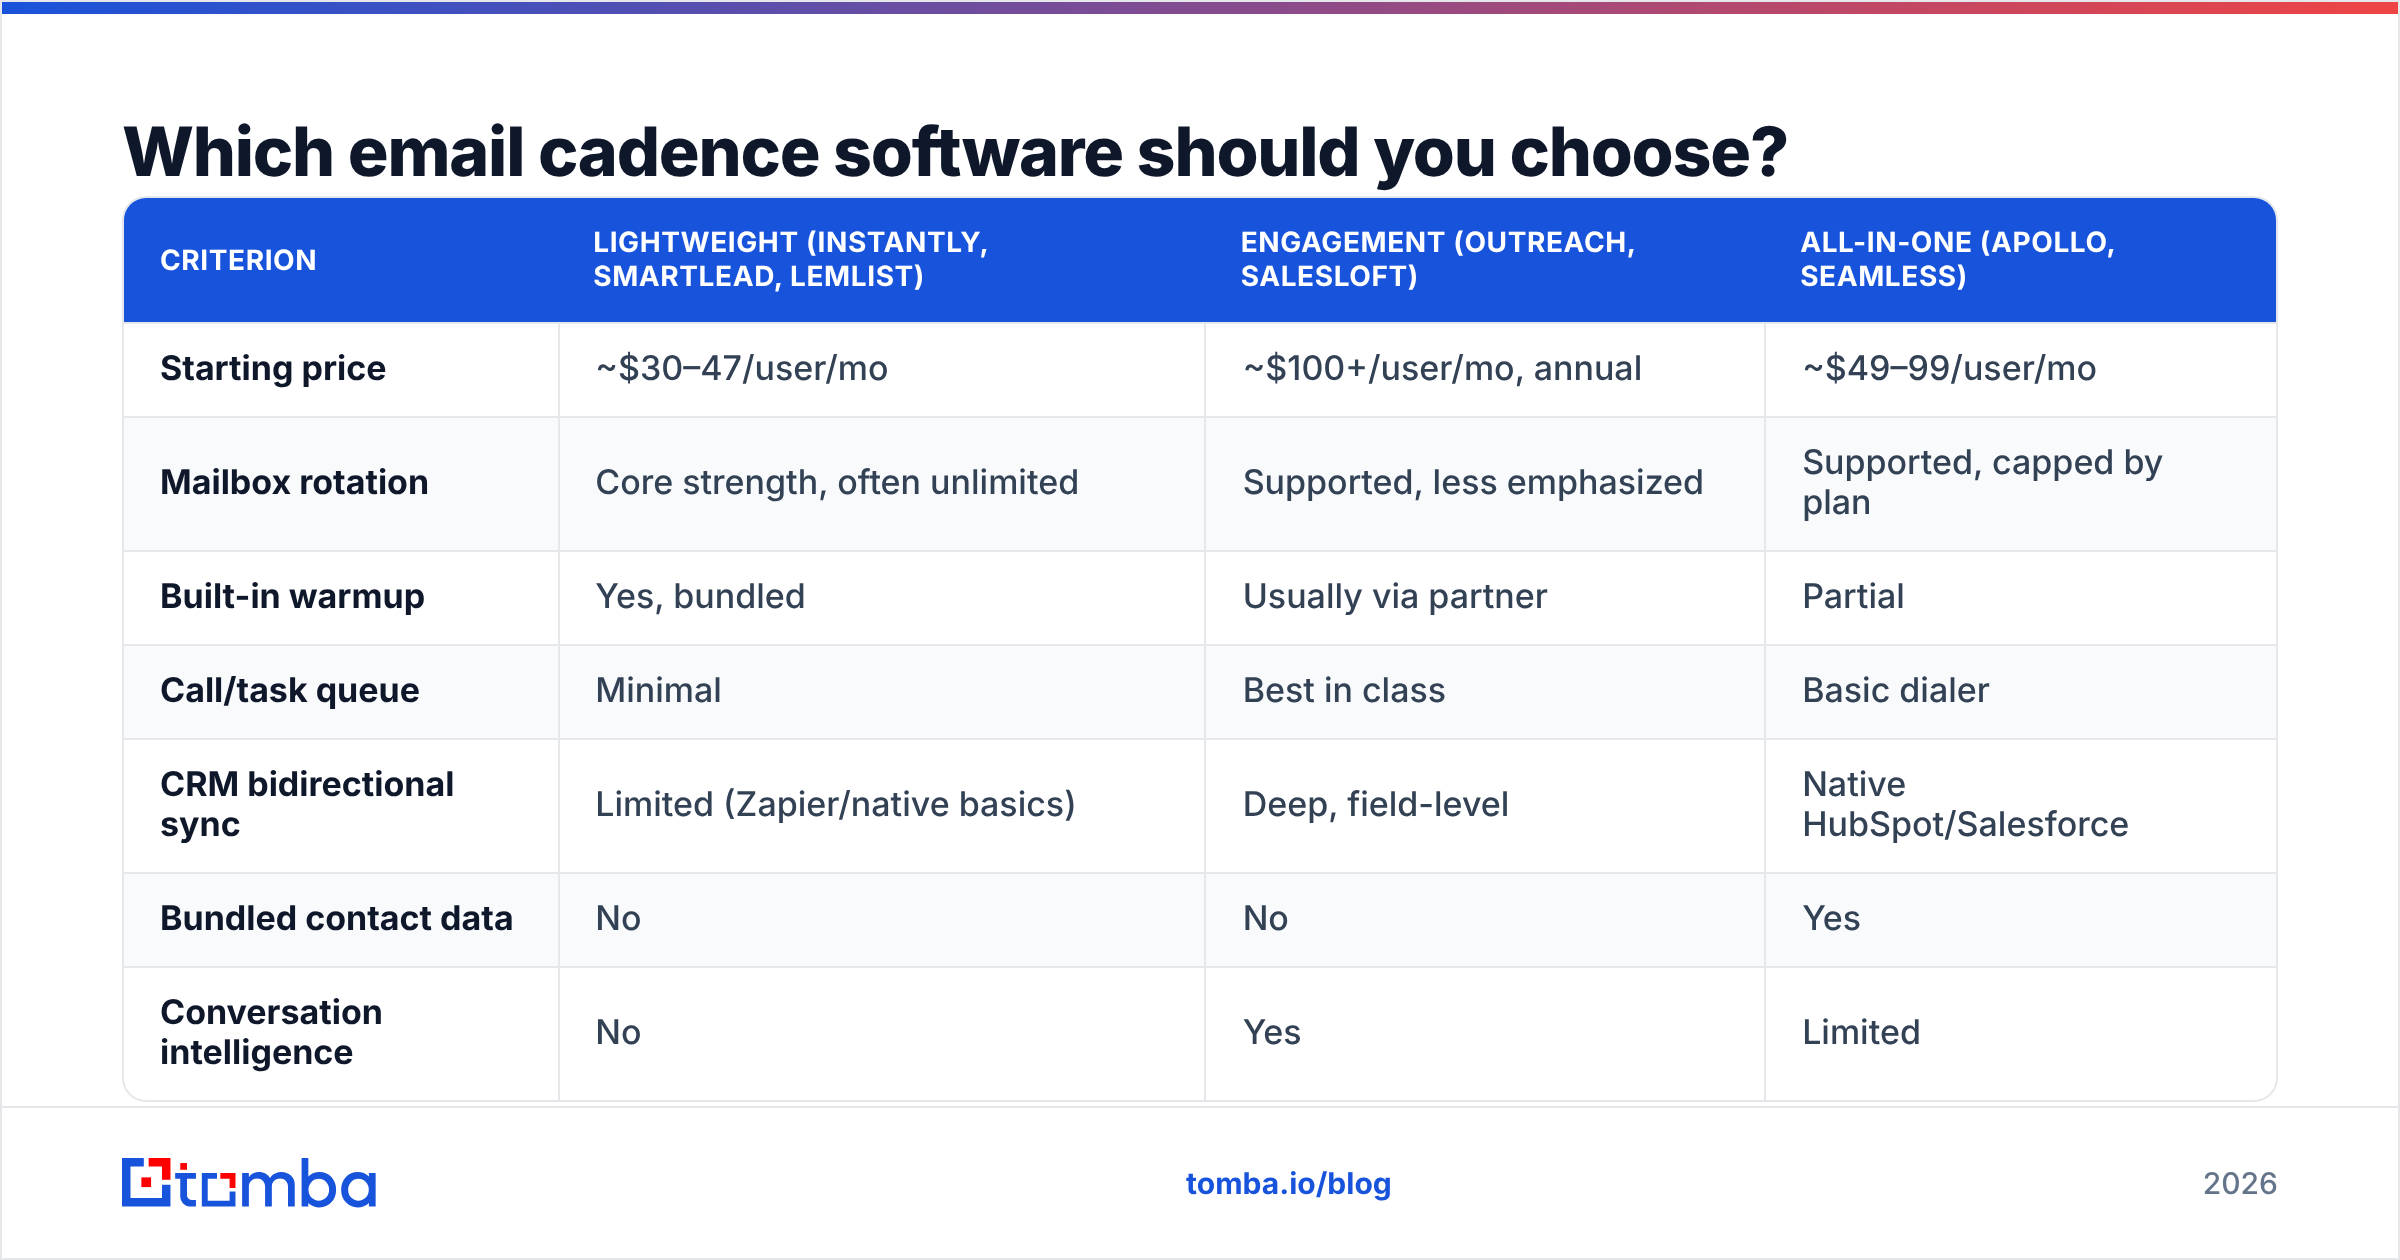Click the 'Minimal' cell
The height and width of the screenshot is (1260, 2400).
[x=658, y=690]
